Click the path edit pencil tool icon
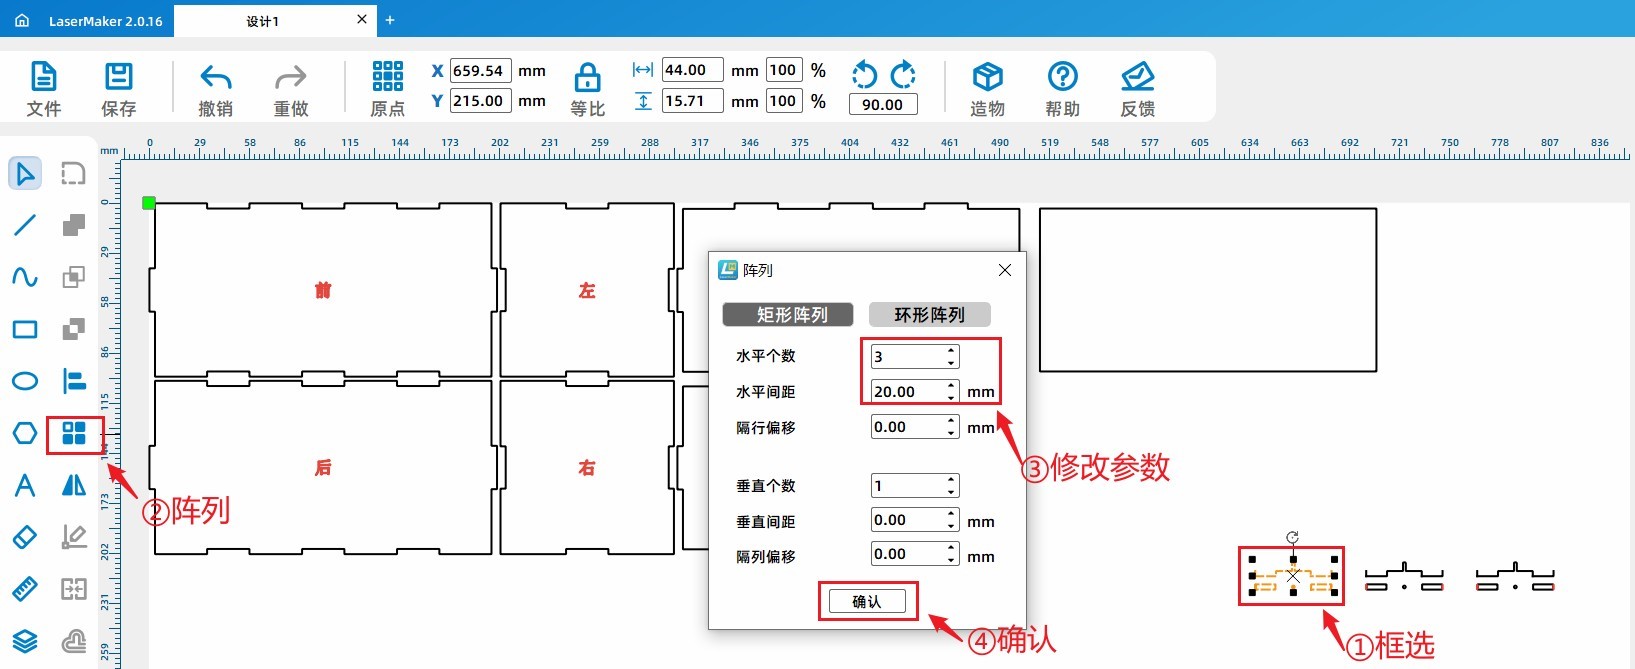This screenshot has width=1635, height=669. tap(74, 537)
